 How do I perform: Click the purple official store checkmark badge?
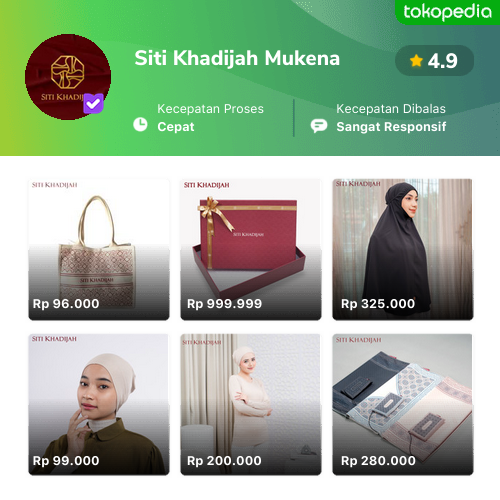[x=93, y=103]
